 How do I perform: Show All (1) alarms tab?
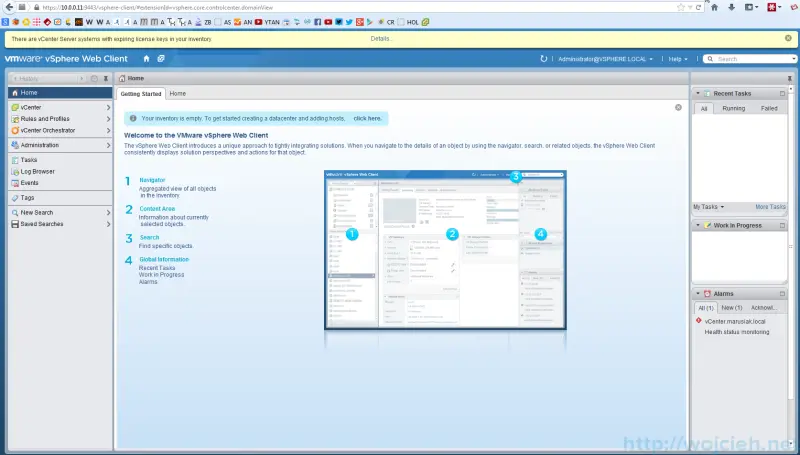[x=706, y=308]
